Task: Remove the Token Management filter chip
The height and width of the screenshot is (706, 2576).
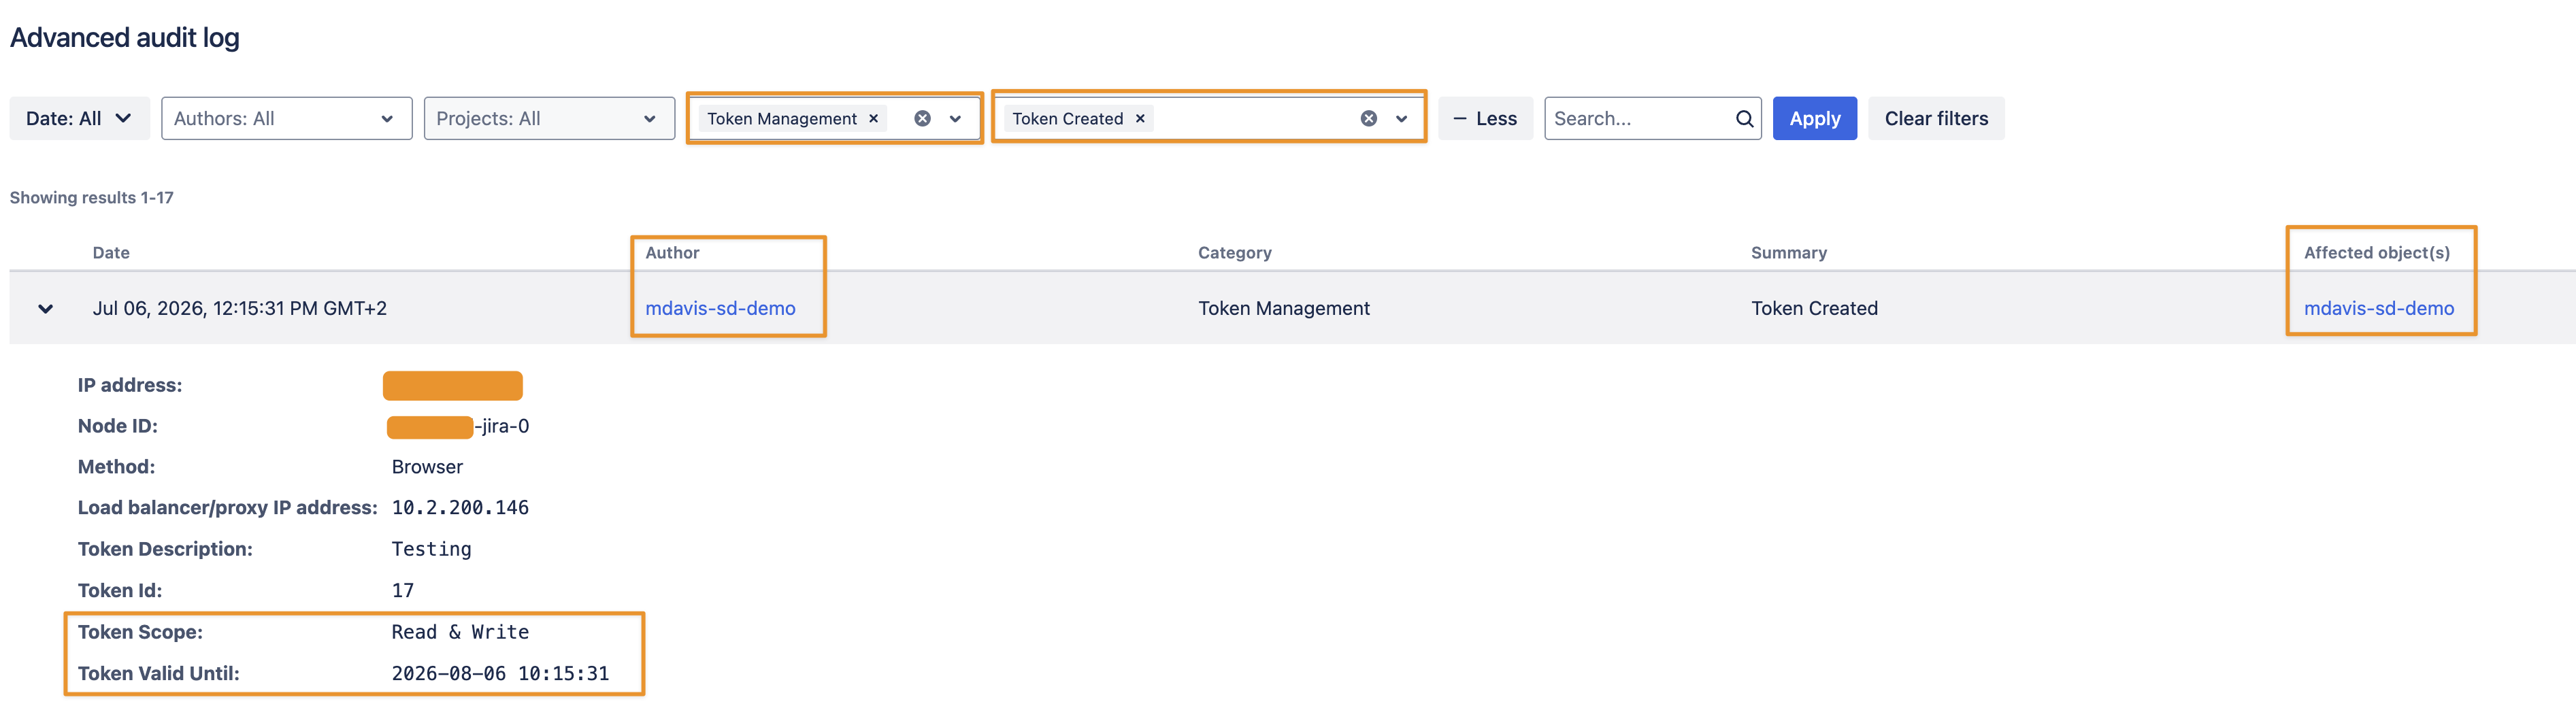Action: coord(873,118)
